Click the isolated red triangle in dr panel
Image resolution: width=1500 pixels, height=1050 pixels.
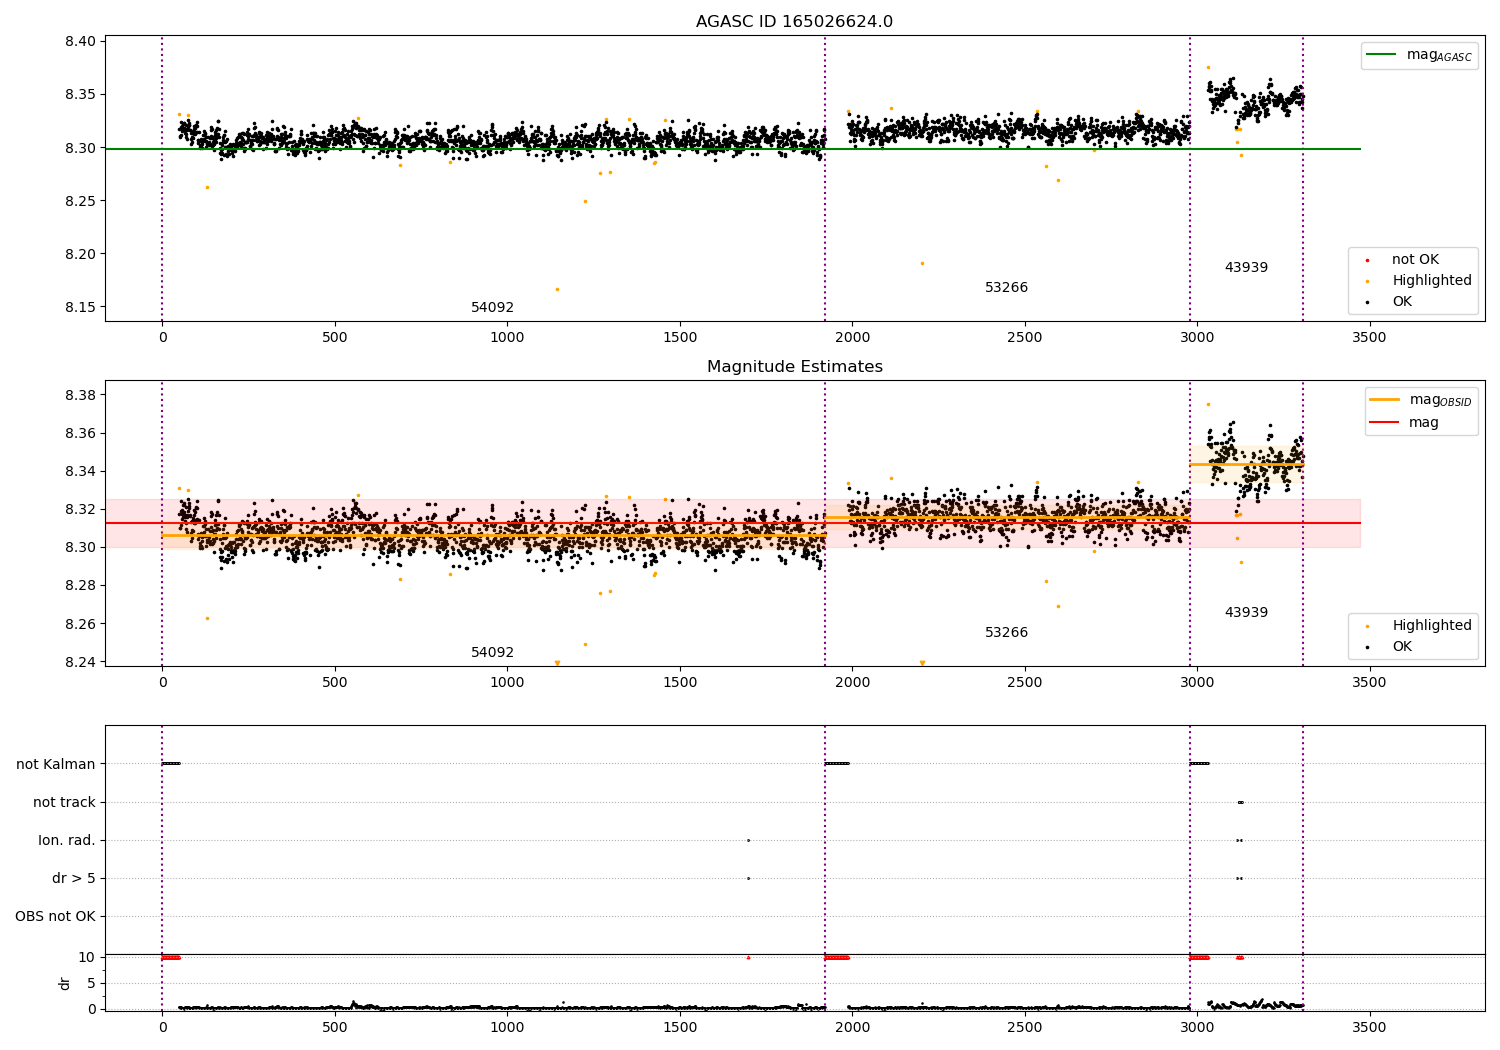coord(748,957)
